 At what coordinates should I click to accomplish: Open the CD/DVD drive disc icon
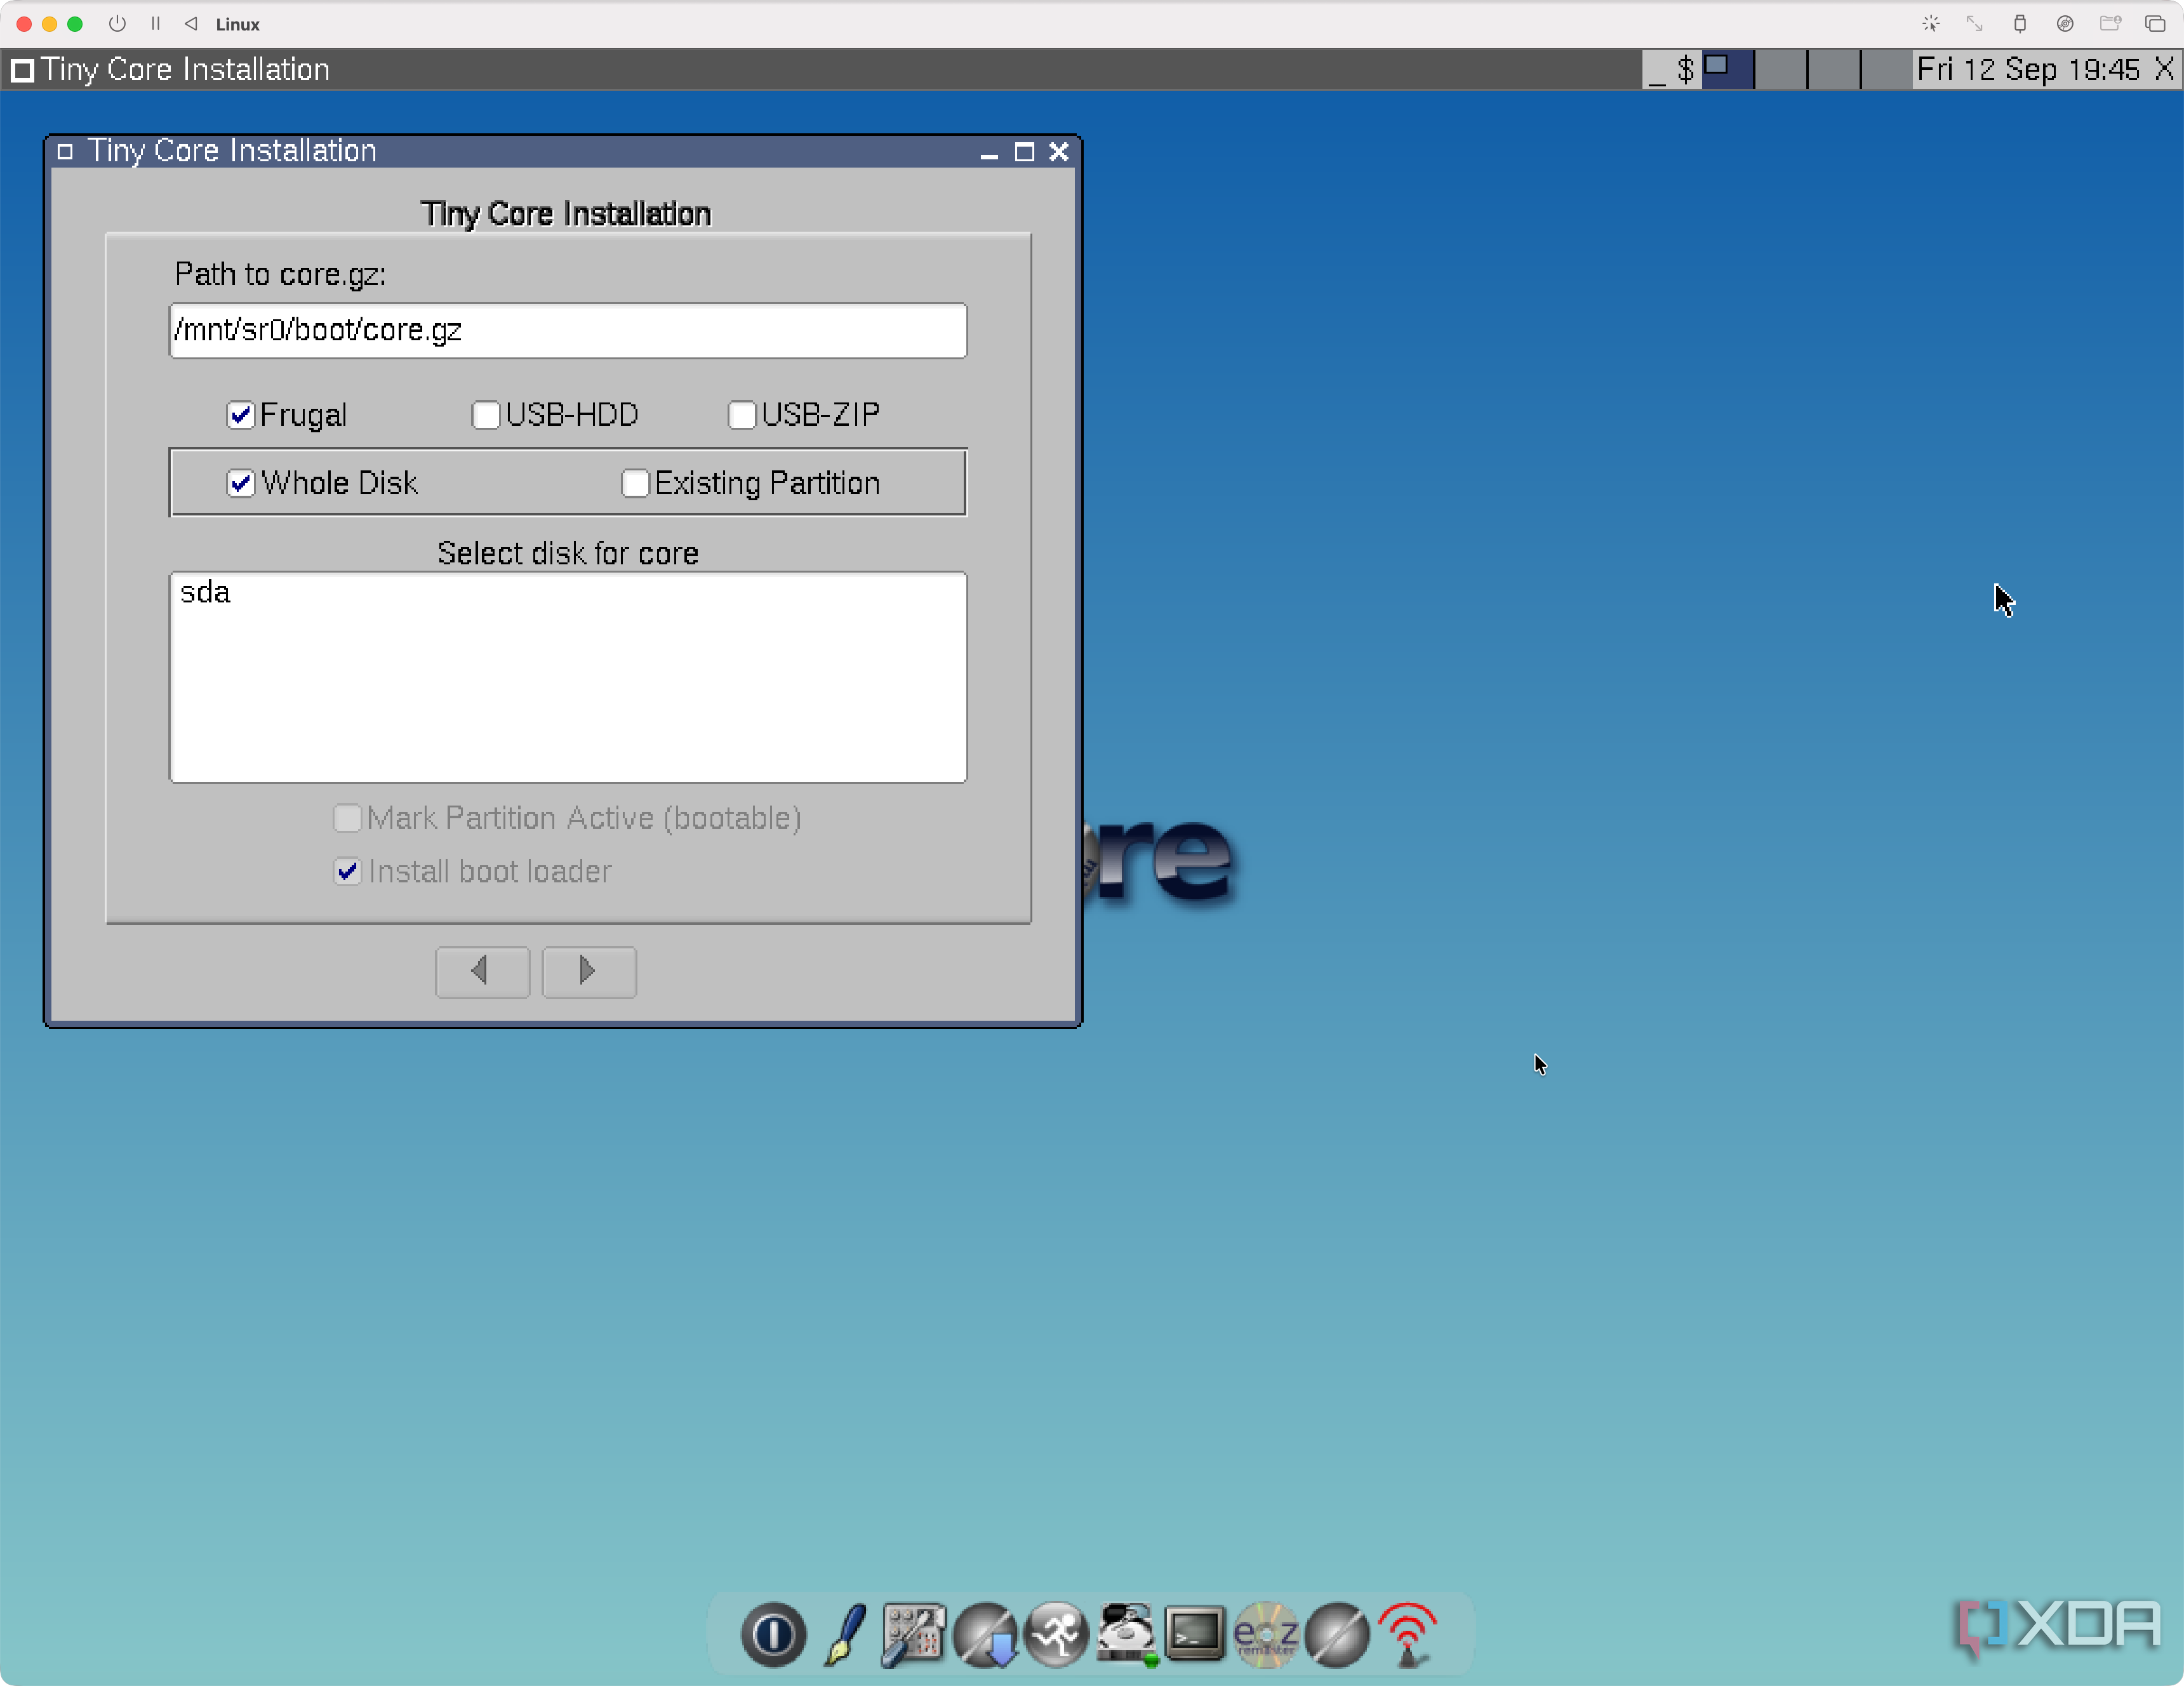(2064, 23)
